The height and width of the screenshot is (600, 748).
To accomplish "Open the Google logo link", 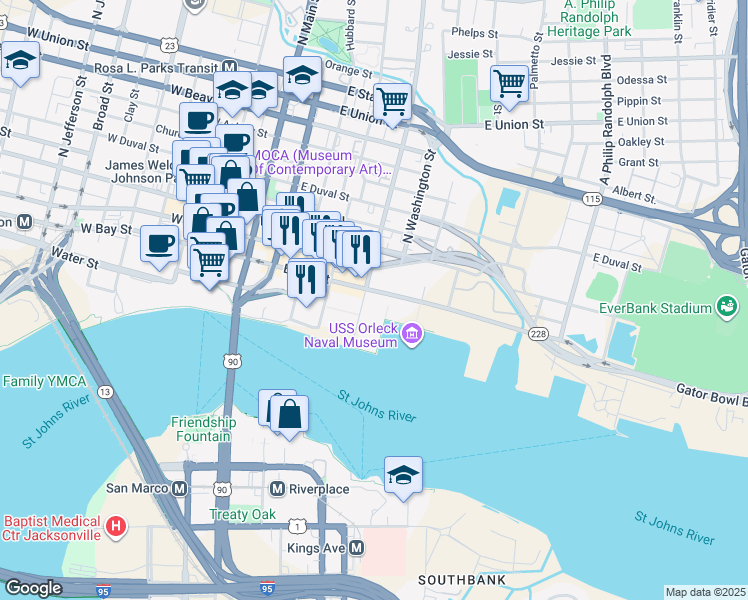I will tap(33, 588).
